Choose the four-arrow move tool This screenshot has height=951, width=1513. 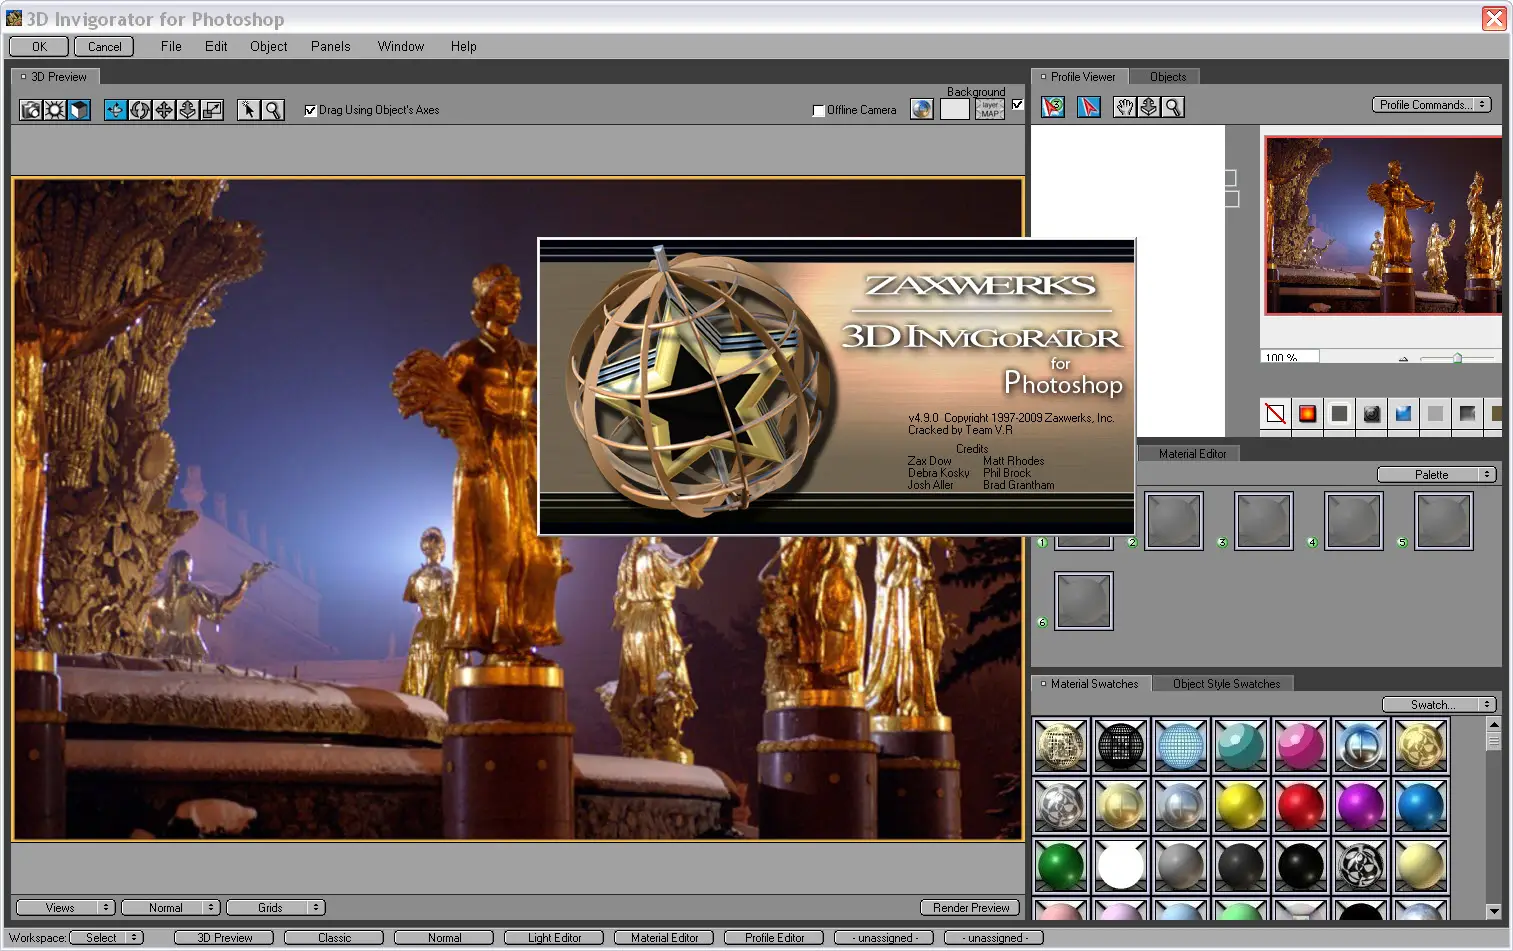point(164,110)
